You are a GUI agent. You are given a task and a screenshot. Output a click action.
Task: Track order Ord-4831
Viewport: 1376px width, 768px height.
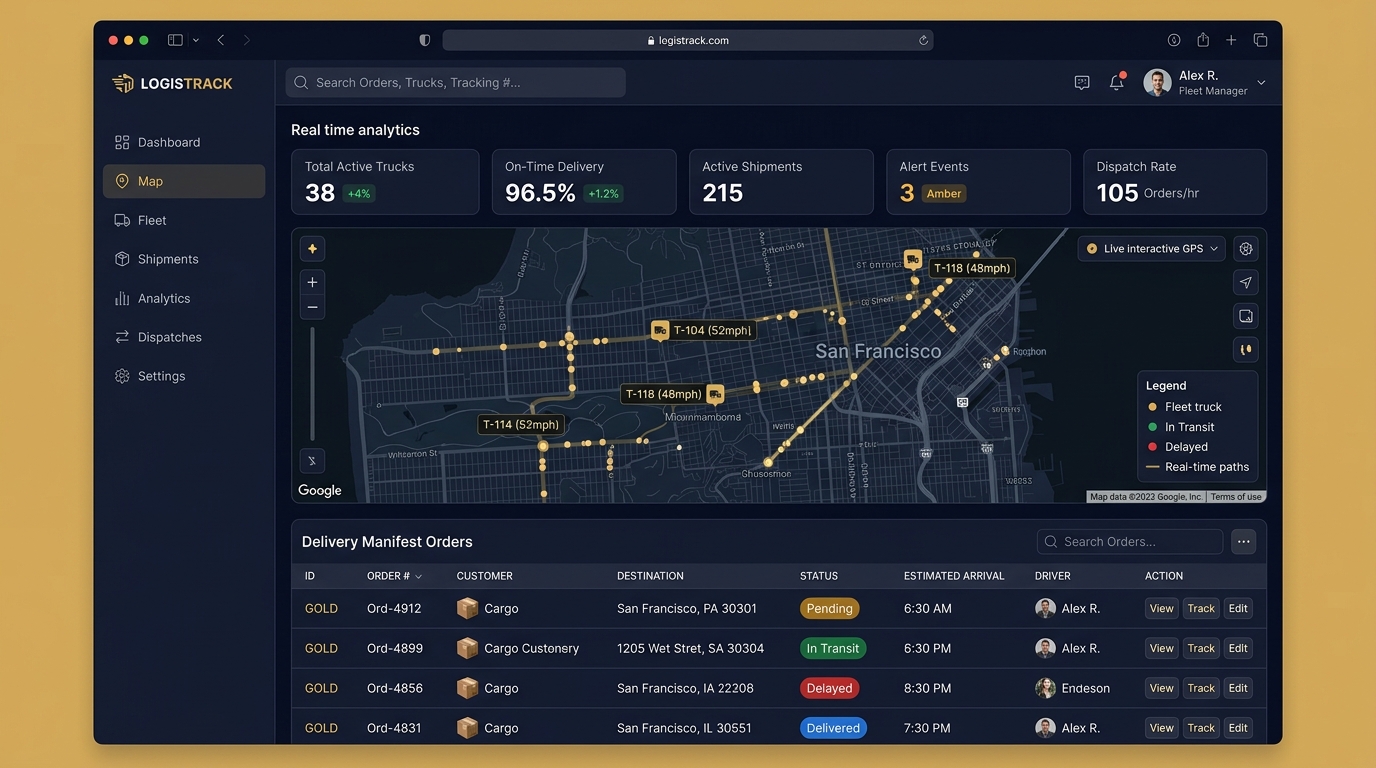coord(1201,728)
